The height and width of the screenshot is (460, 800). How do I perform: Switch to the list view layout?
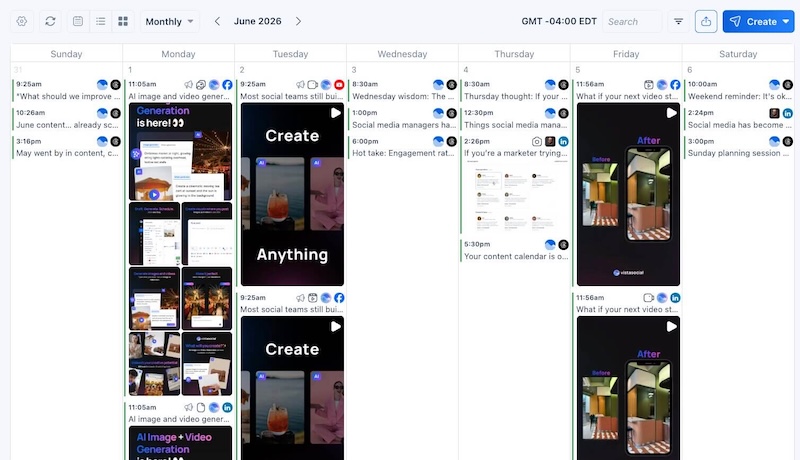[x=101, y=21]
